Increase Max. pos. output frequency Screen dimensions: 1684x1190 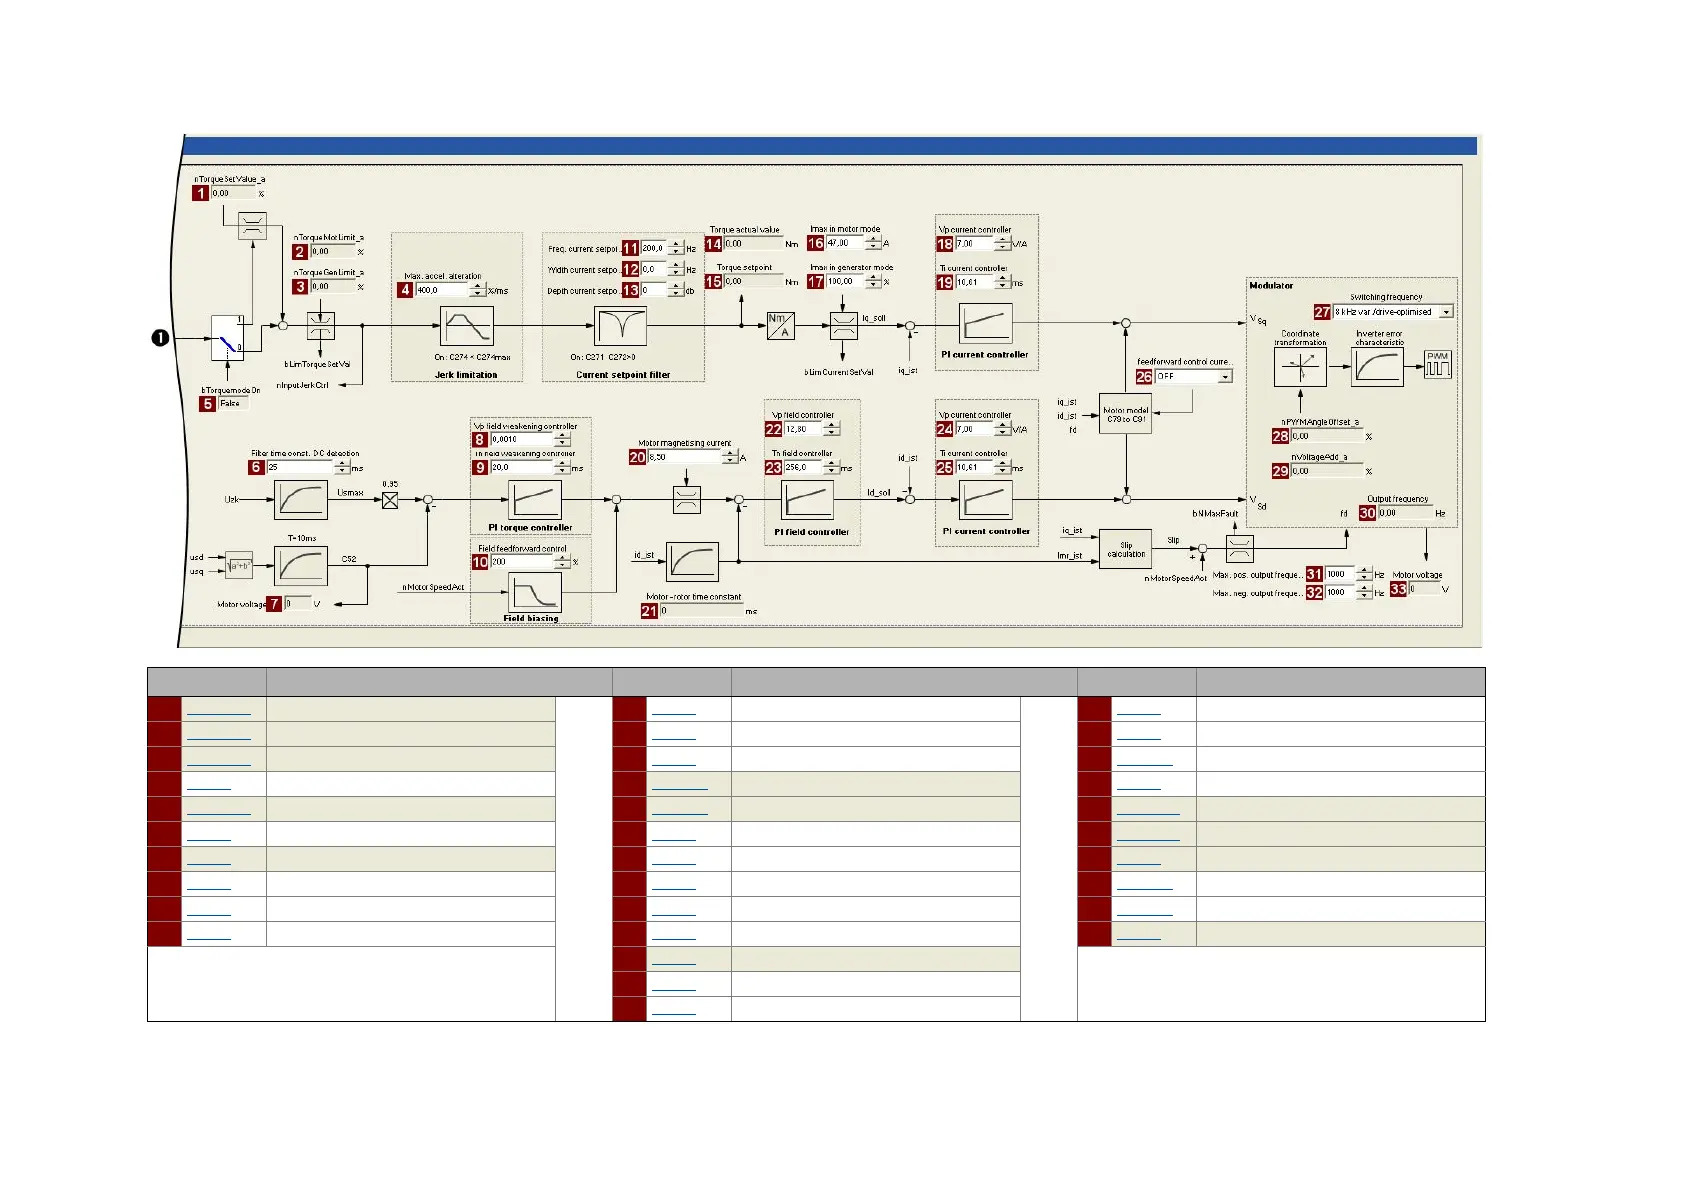click(x=1364, y=571)
